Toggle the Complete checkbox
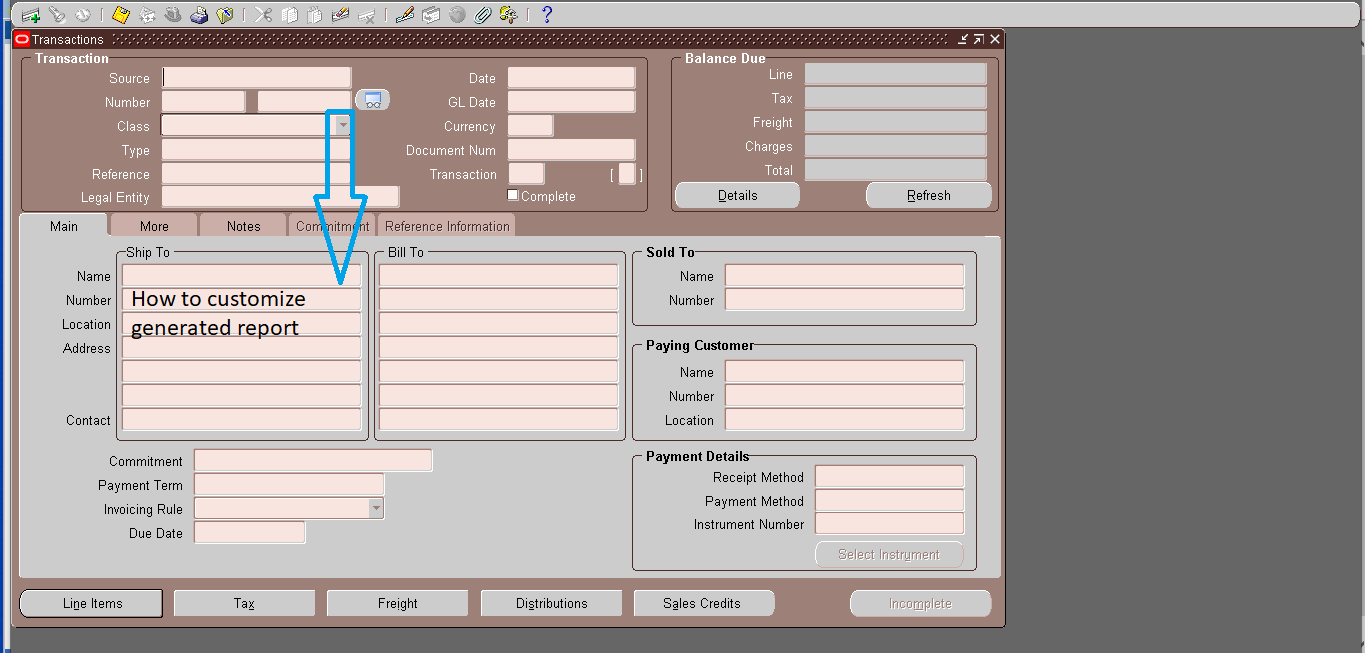 (513, 195)
